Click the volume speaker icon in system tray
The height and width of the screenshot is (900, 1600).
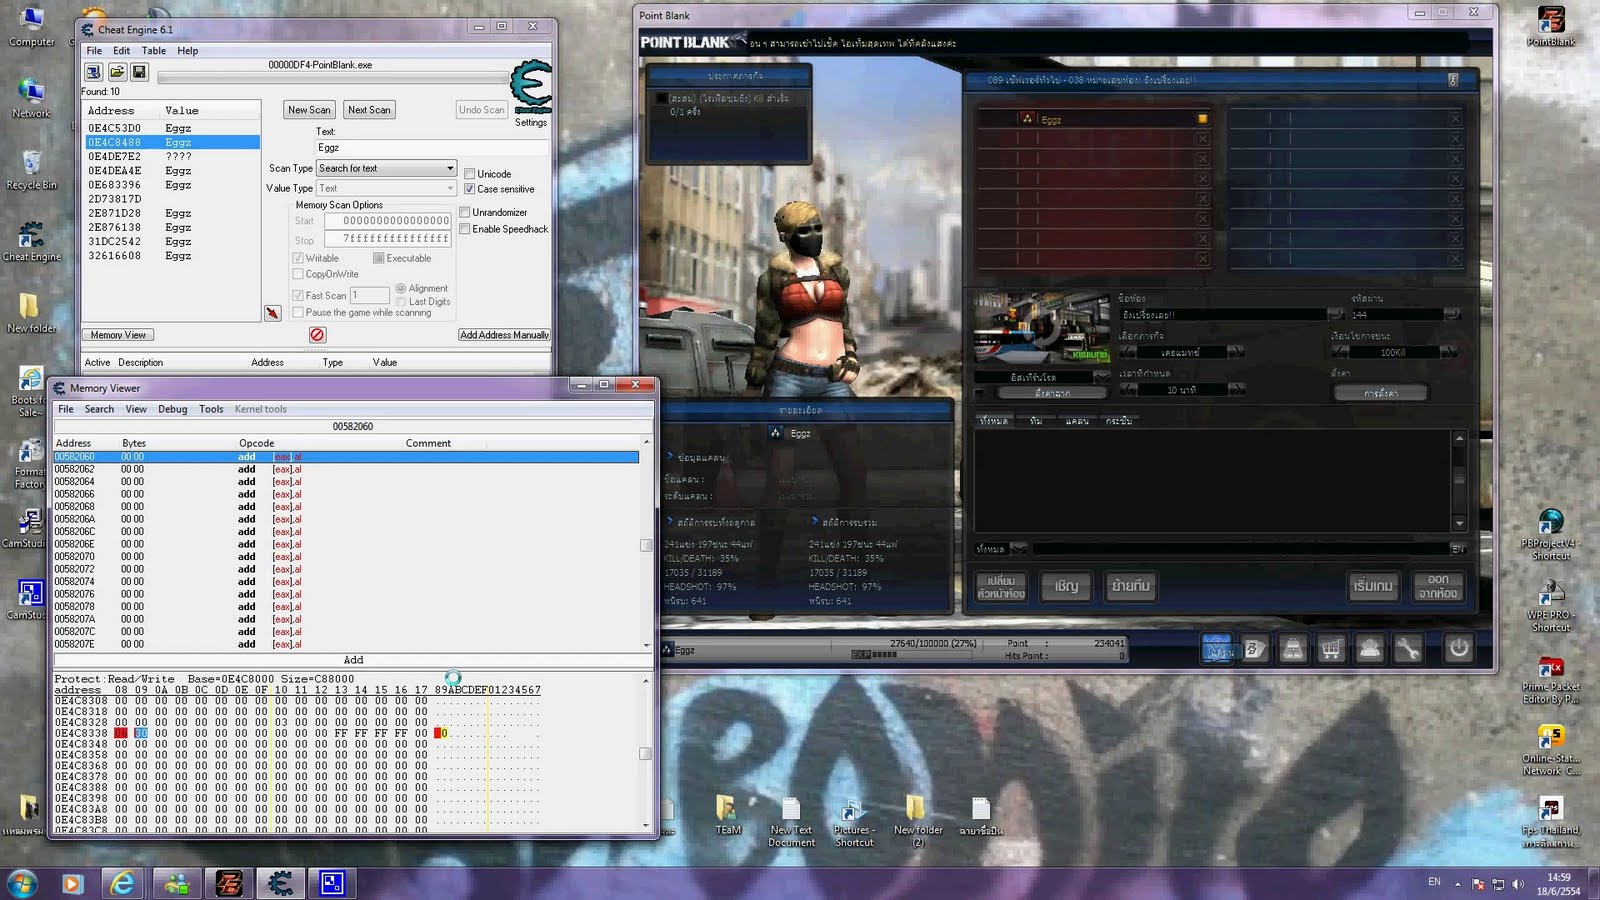[1517, 884]
